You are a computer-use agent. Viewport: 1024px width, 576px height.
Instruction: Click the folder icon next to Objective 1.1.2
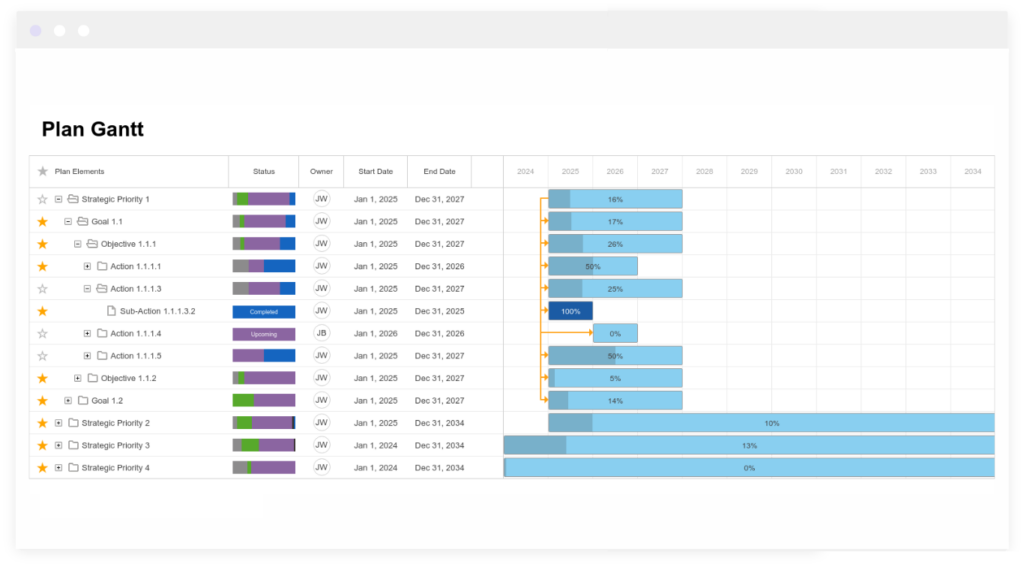coord(92,378)
